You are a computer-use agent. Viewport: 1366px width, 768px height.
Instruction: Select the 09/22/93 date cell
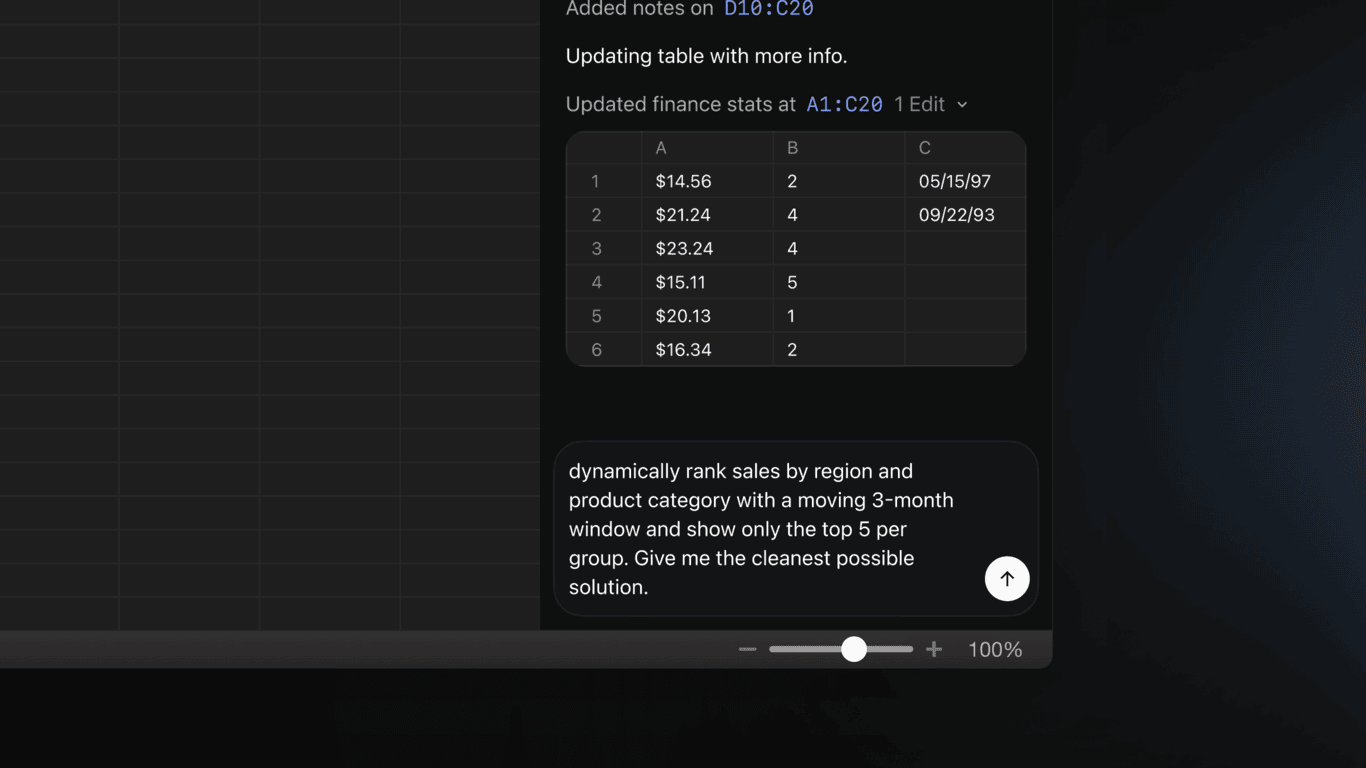pyautogui.click(x=965, y=215)
